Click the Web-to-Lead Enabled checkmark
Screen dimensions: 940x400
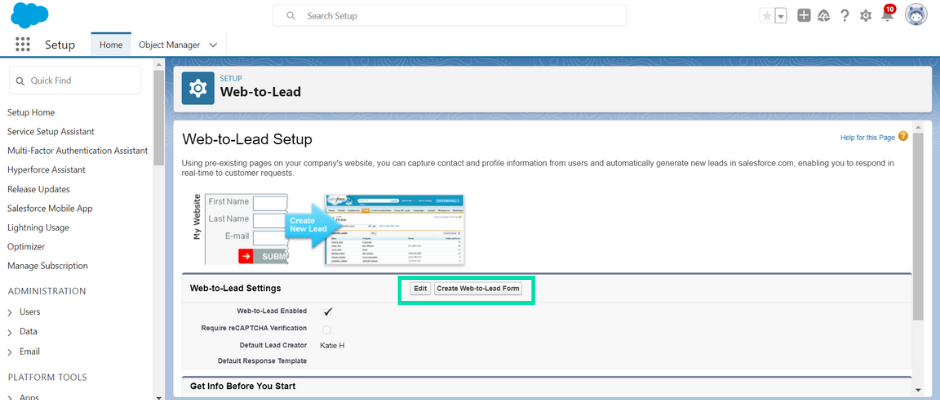(x=327, y=311)
